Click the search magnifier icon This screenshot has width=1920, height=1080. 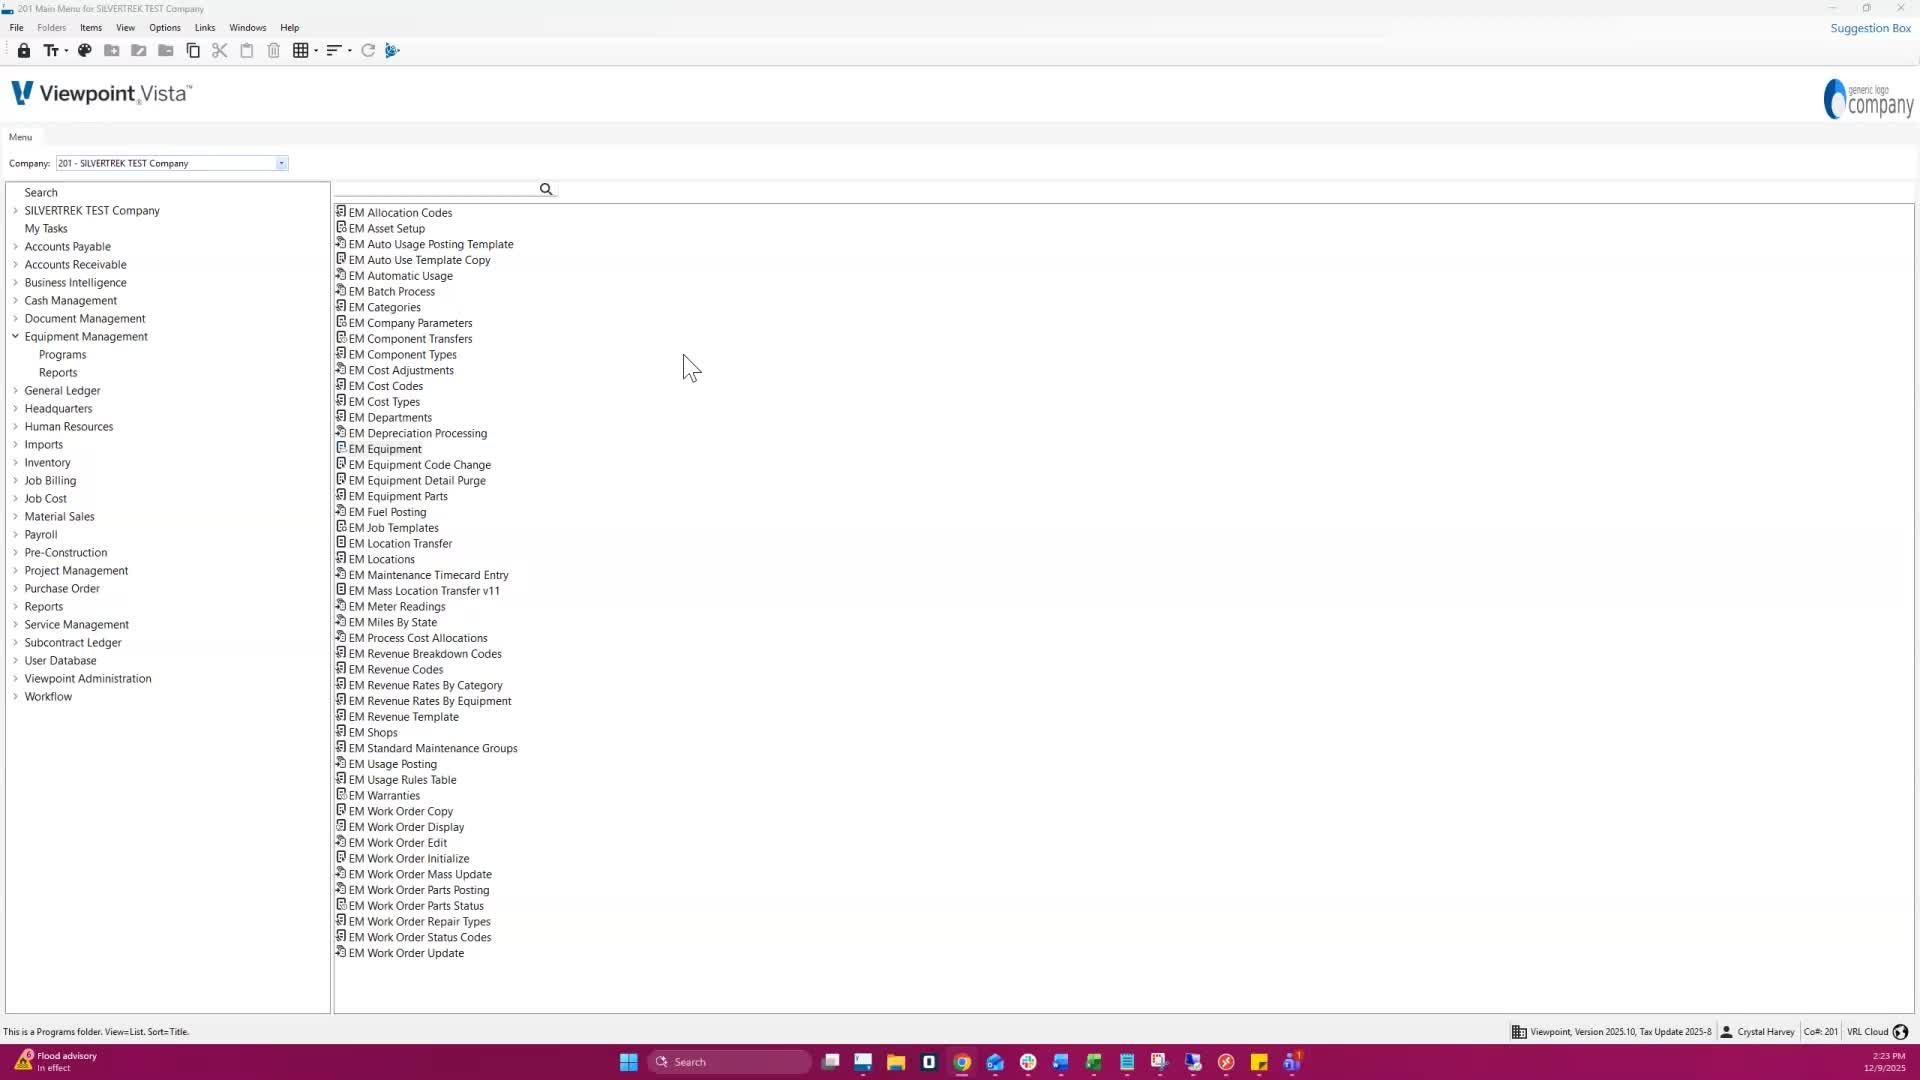pos(546,189)
